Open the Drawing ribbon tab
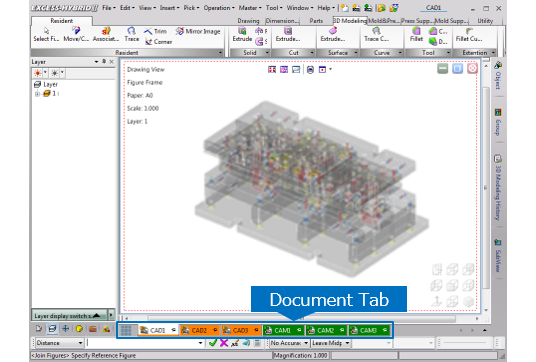 click(248, 21)
